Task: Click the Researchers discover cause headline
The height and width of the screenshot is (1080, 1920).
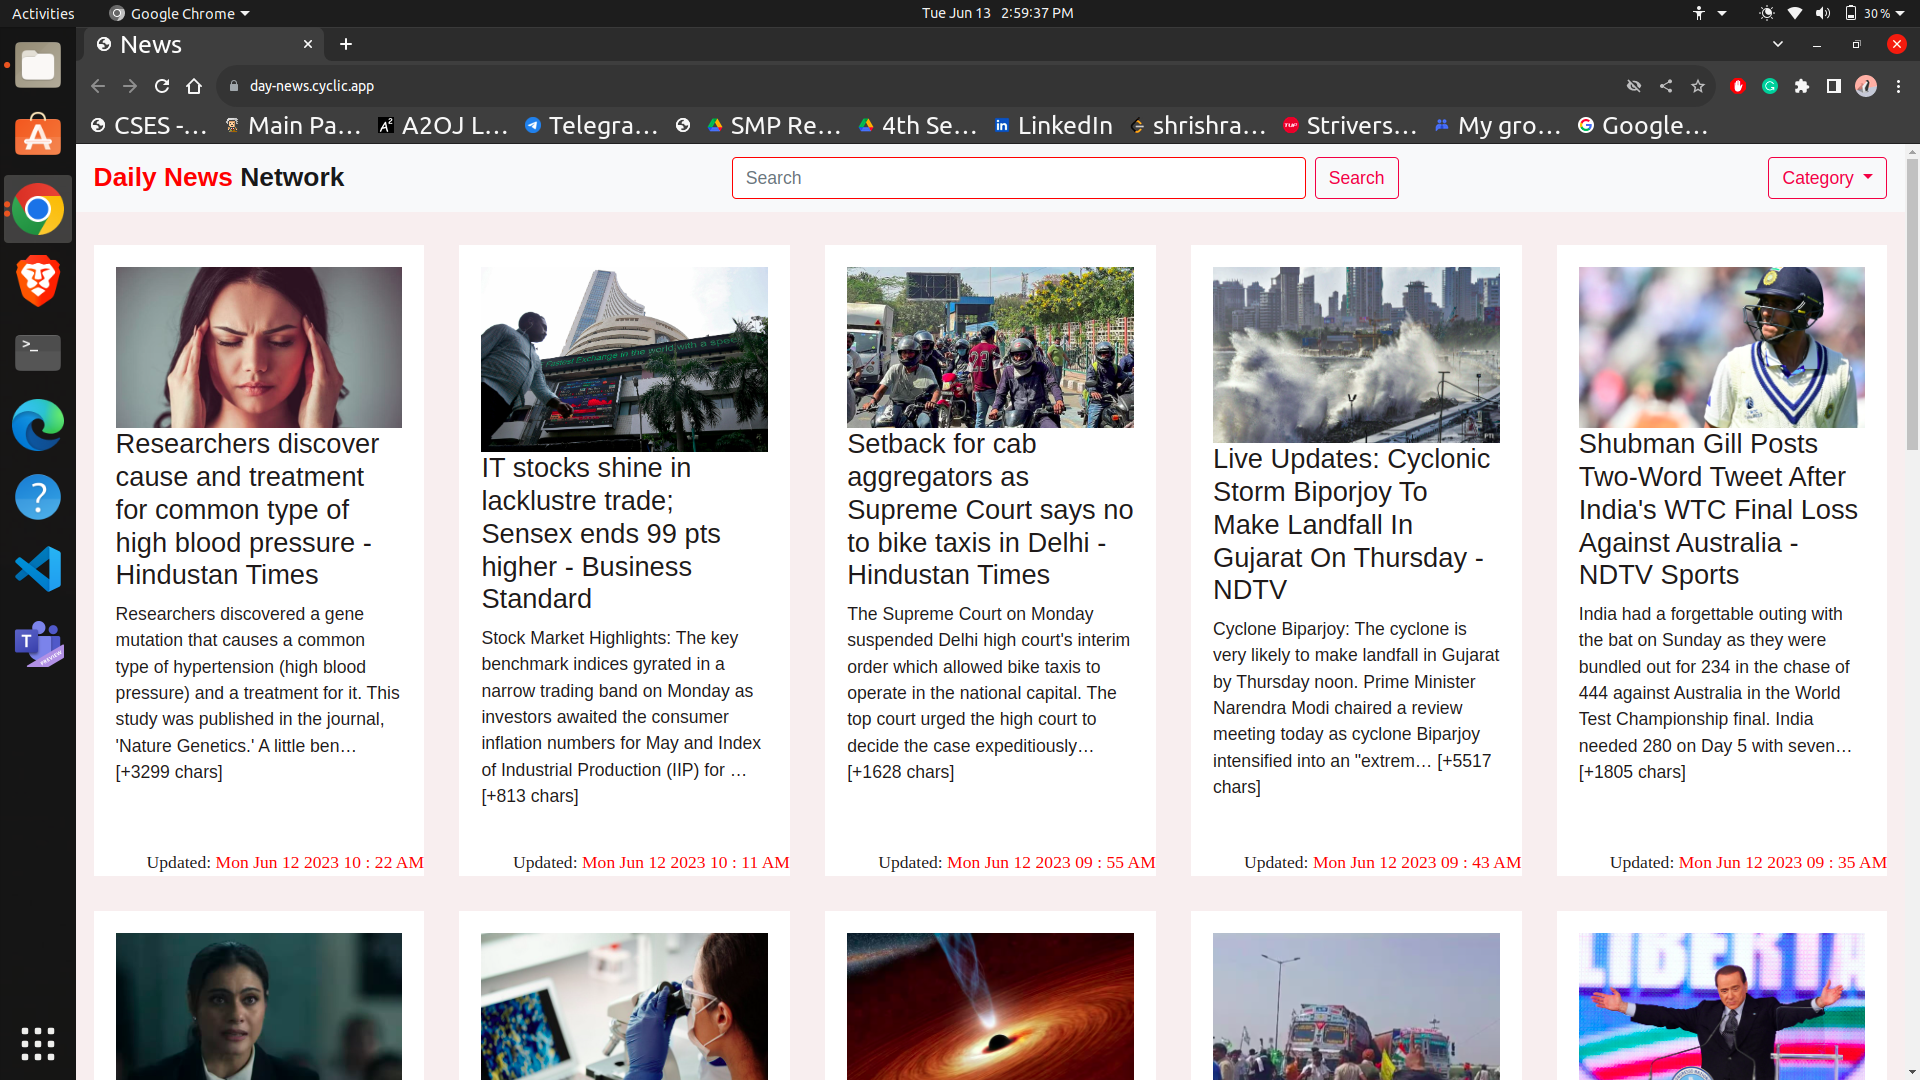Action: tap(247, 509)
